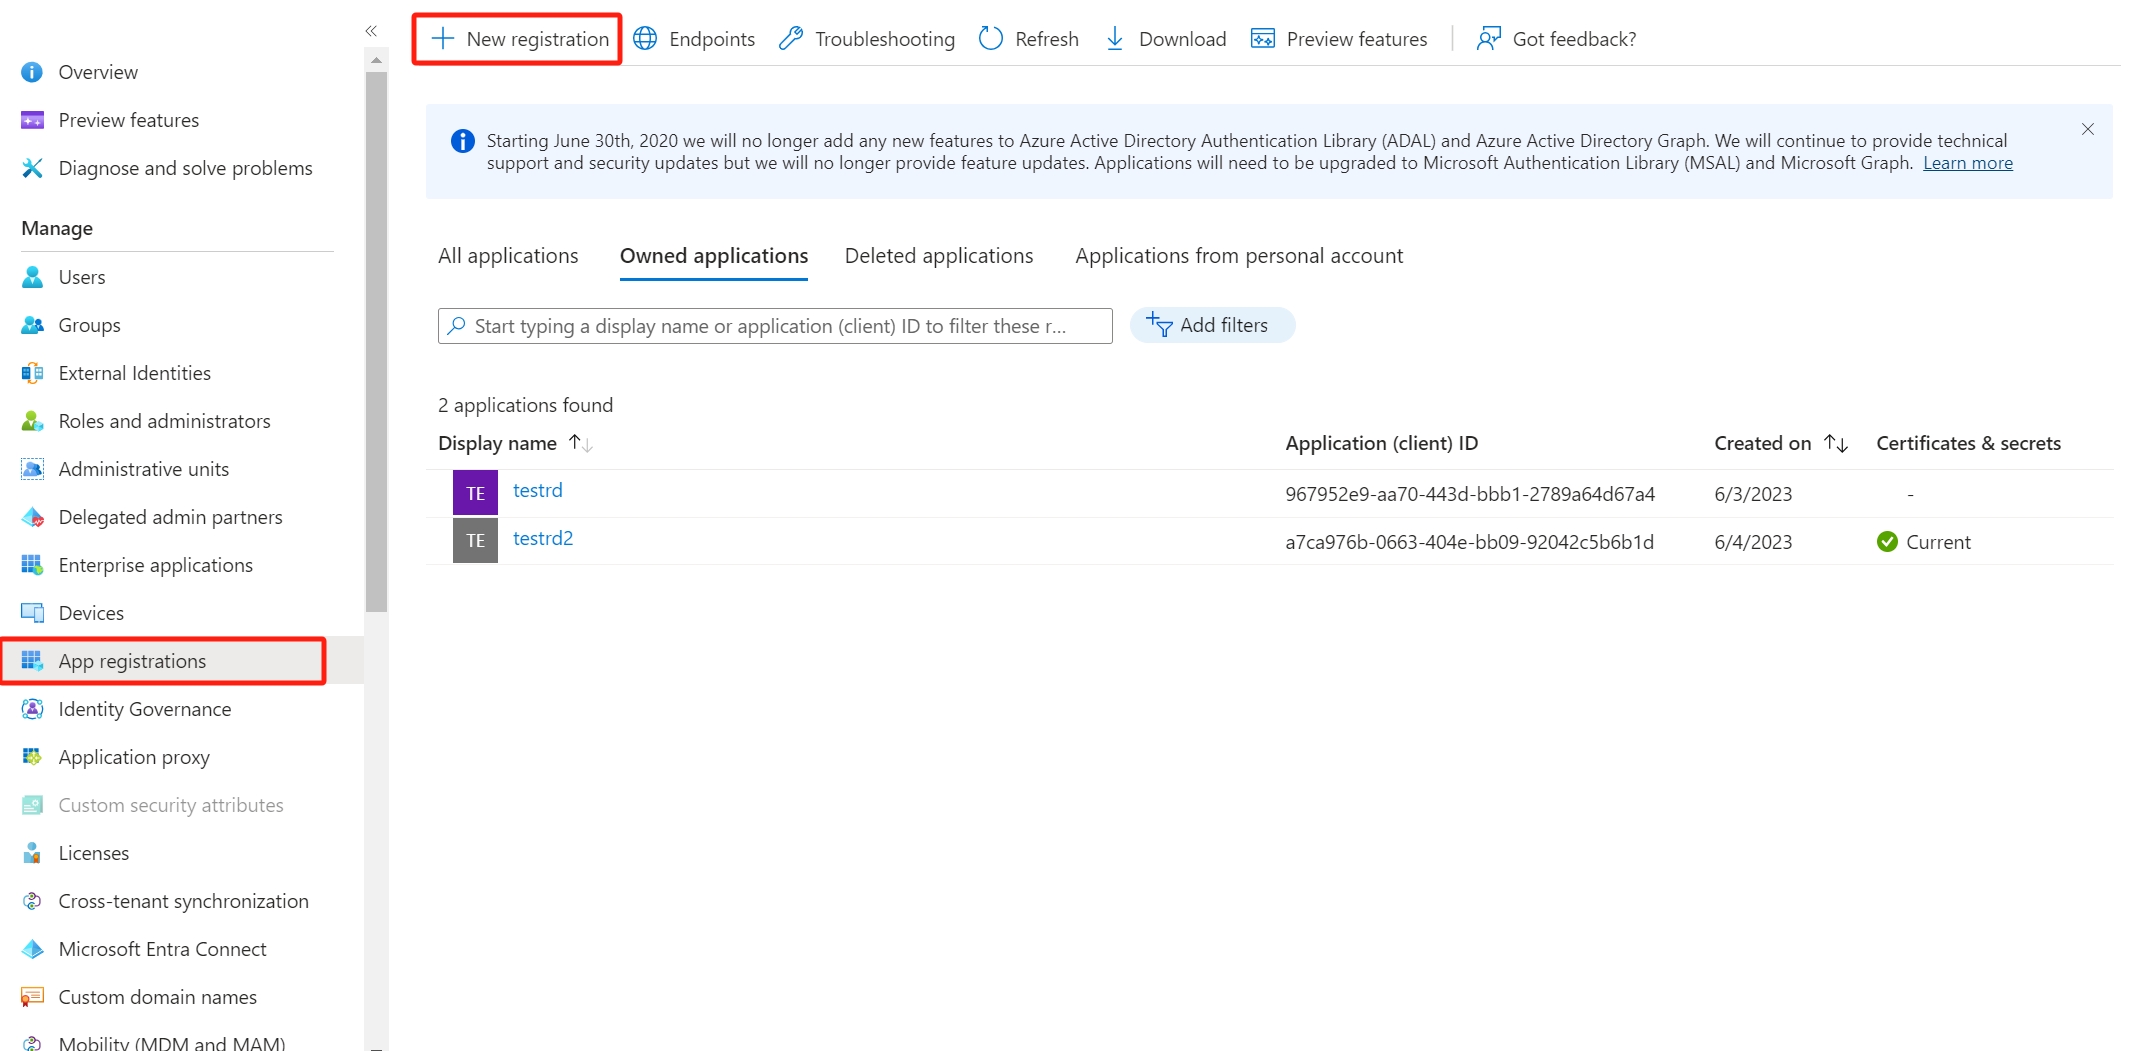Viewport: 2151px width, 1051px height.
Task: Click the Cross-tenant synchronization icon
Action: point(32,901)
